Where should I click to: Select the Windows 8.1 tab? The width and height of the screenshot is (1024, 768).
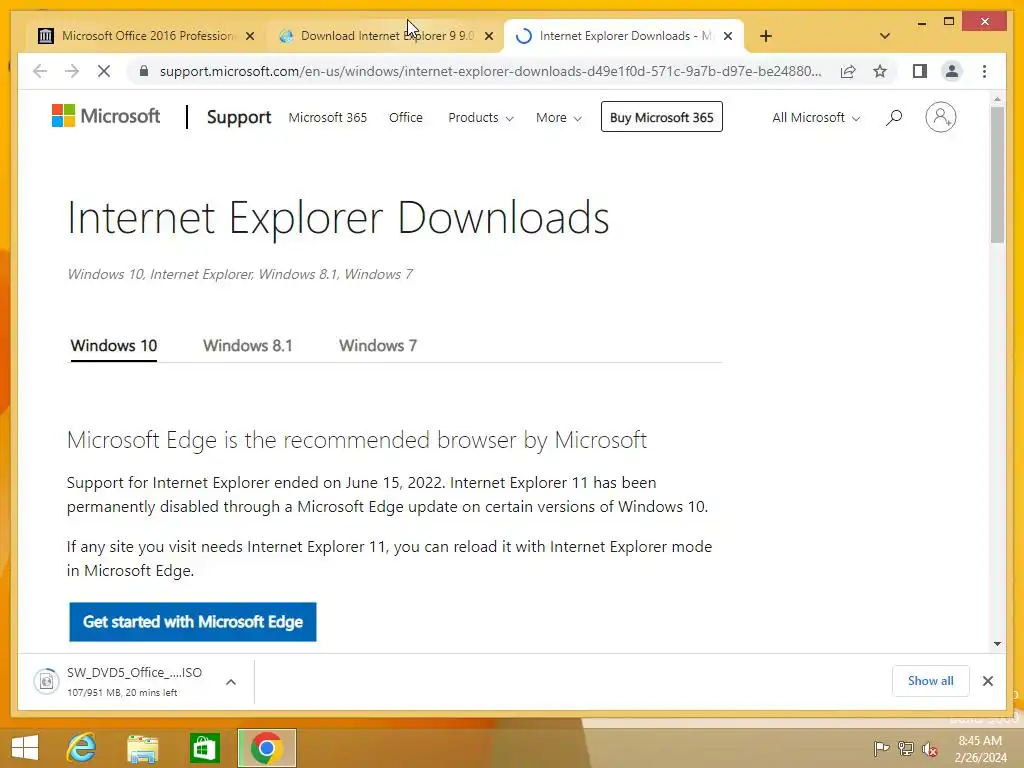[248, 345]
